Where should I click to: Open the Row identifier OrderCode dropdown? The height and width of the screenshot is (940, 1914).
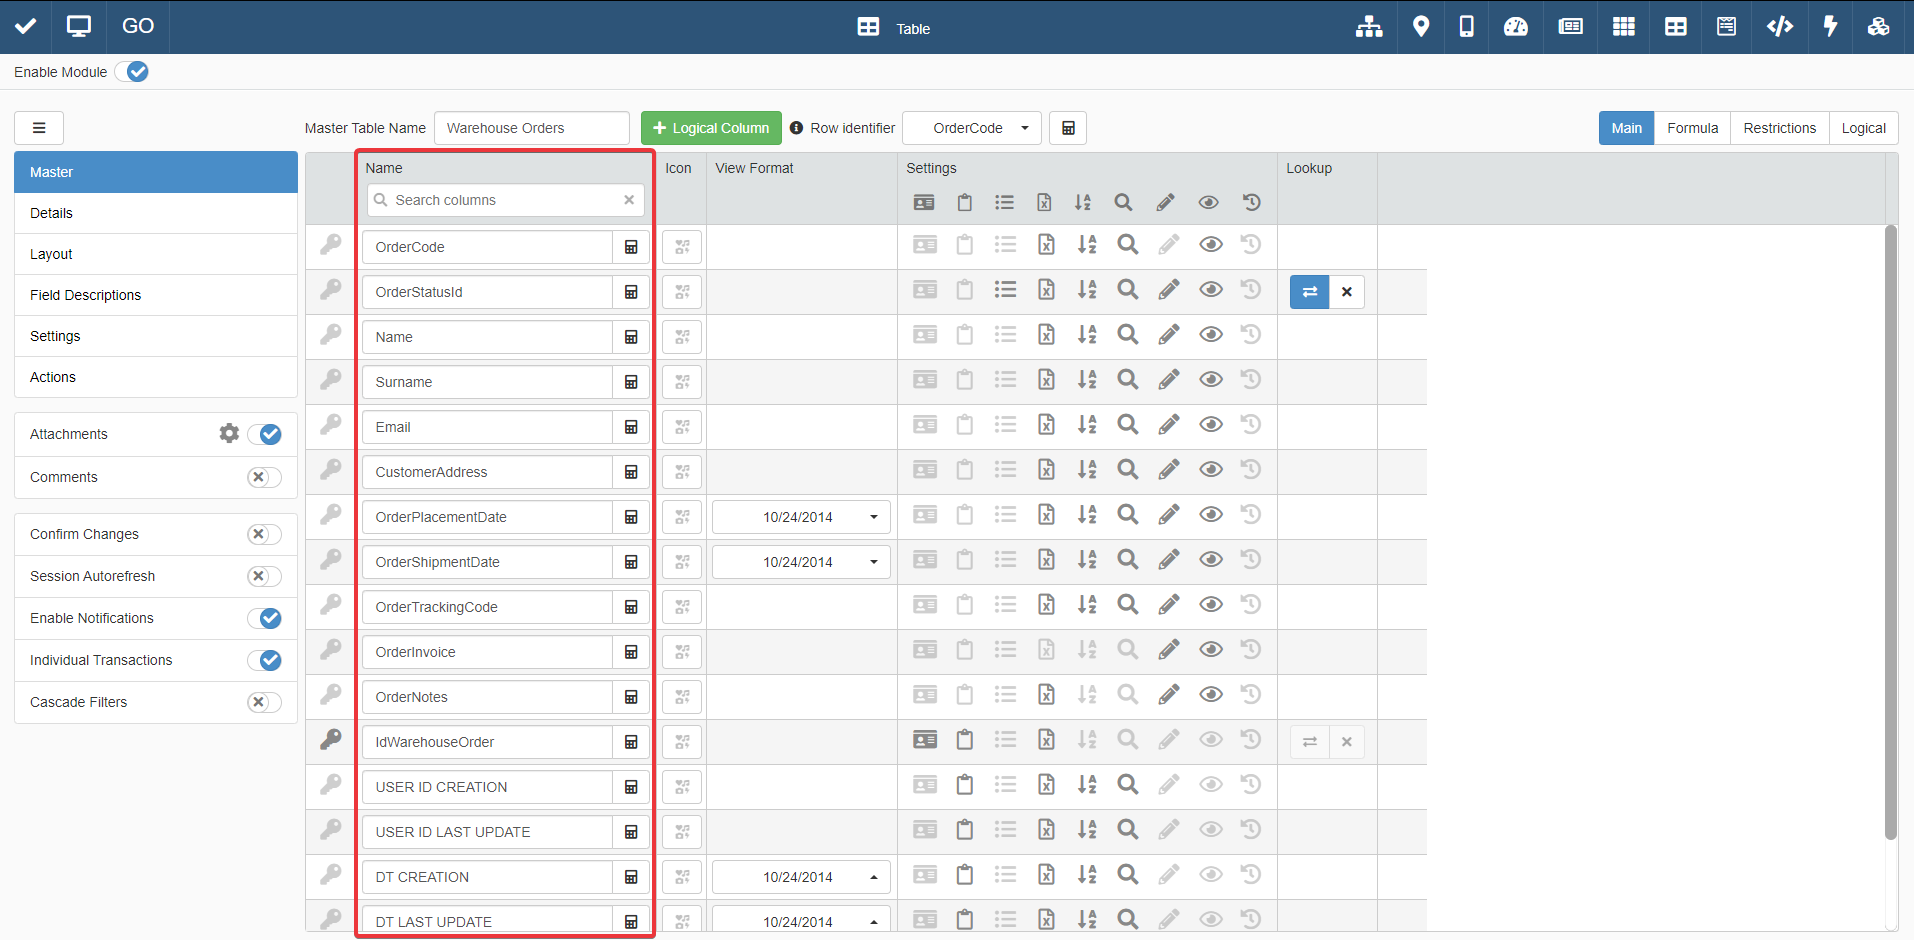pos(971,128)
